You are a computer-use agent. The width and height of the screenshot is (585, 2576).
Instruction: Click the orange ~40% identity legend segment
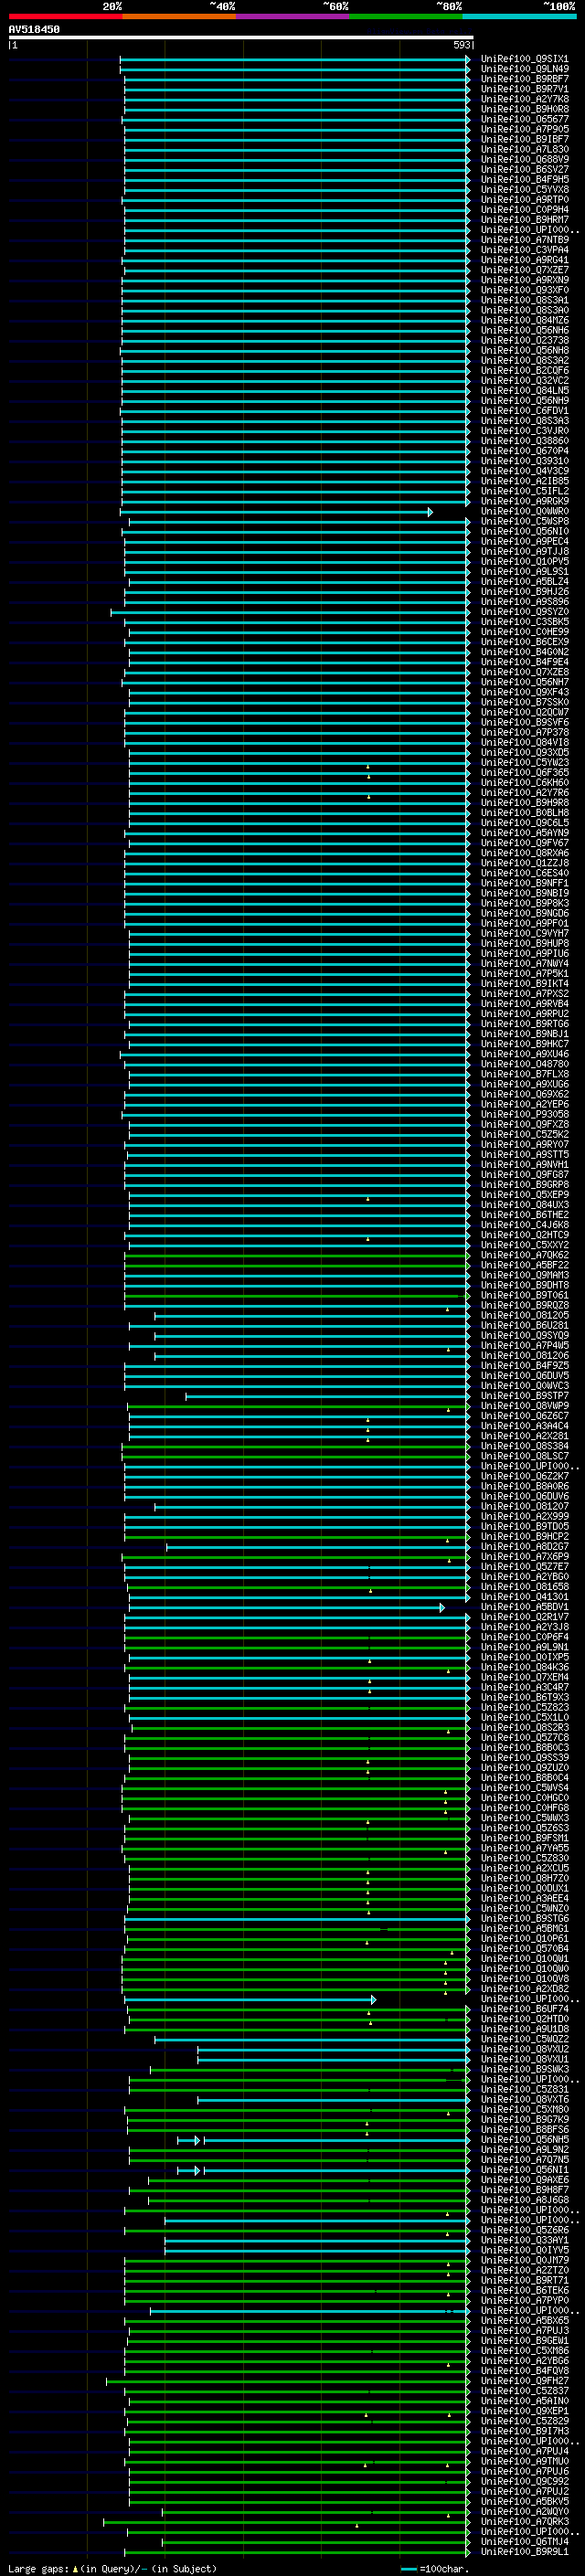coord(179,16)
